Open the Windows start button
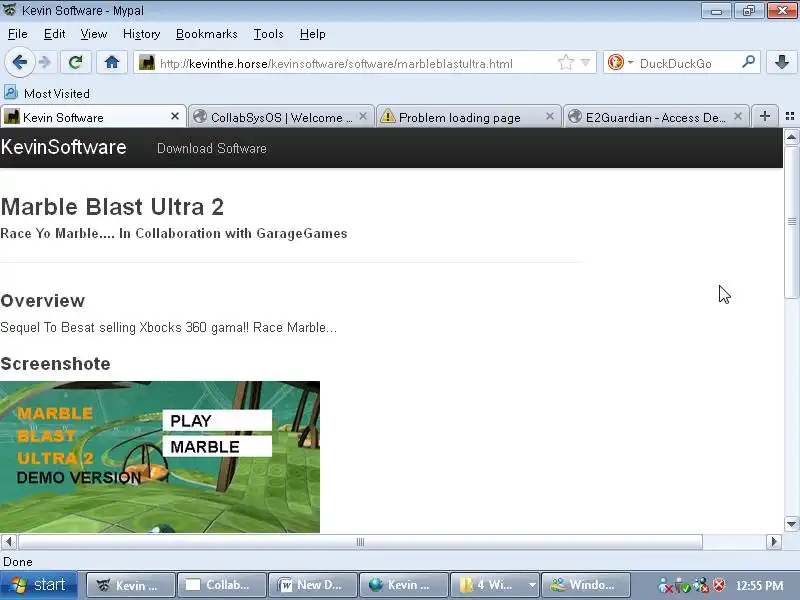This screenshot has height=600, width=800. click(x=39, y=585)
